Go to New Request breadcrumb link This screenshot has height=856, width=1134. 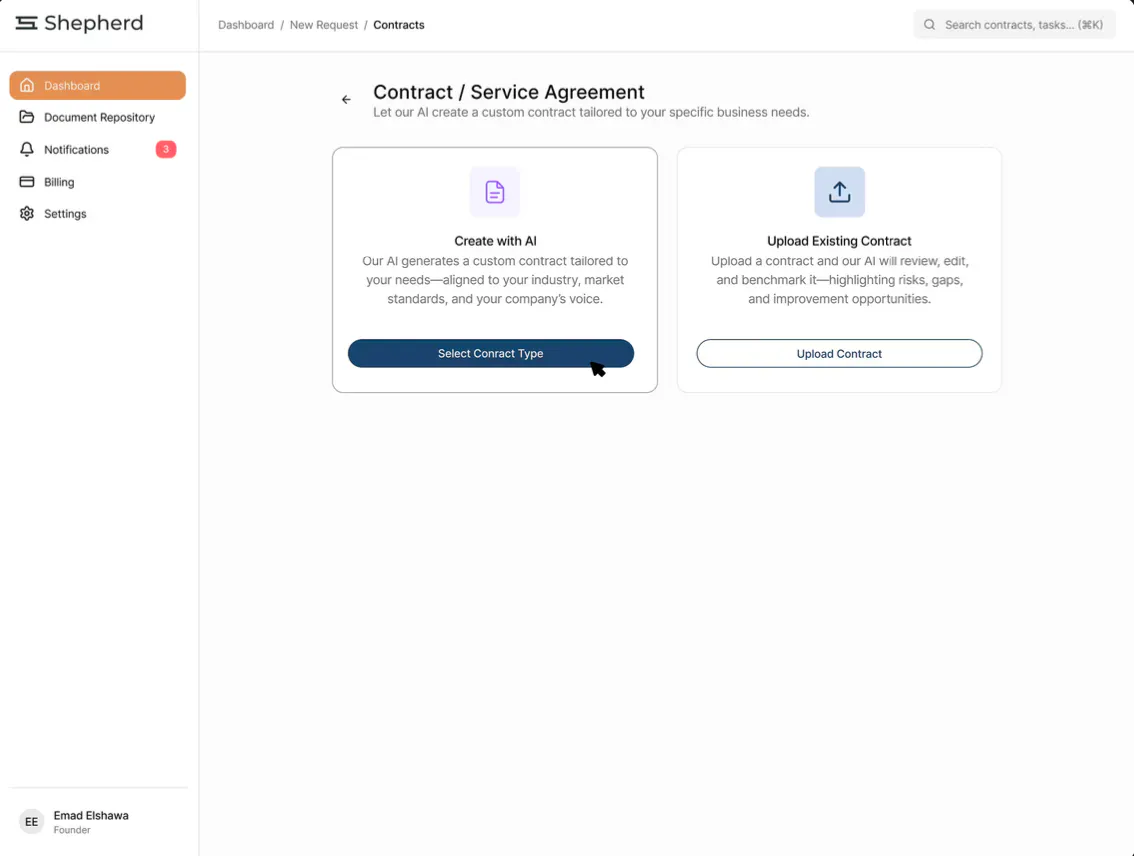click(x=323, y=25)
